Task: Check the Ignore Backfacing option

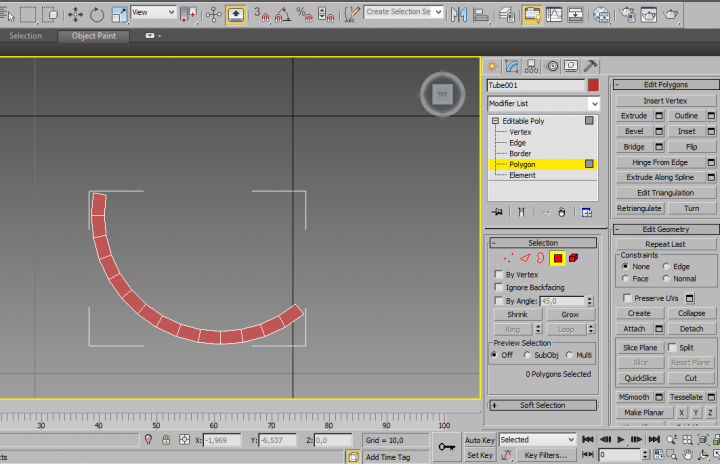Action: [x=499, y=287]
